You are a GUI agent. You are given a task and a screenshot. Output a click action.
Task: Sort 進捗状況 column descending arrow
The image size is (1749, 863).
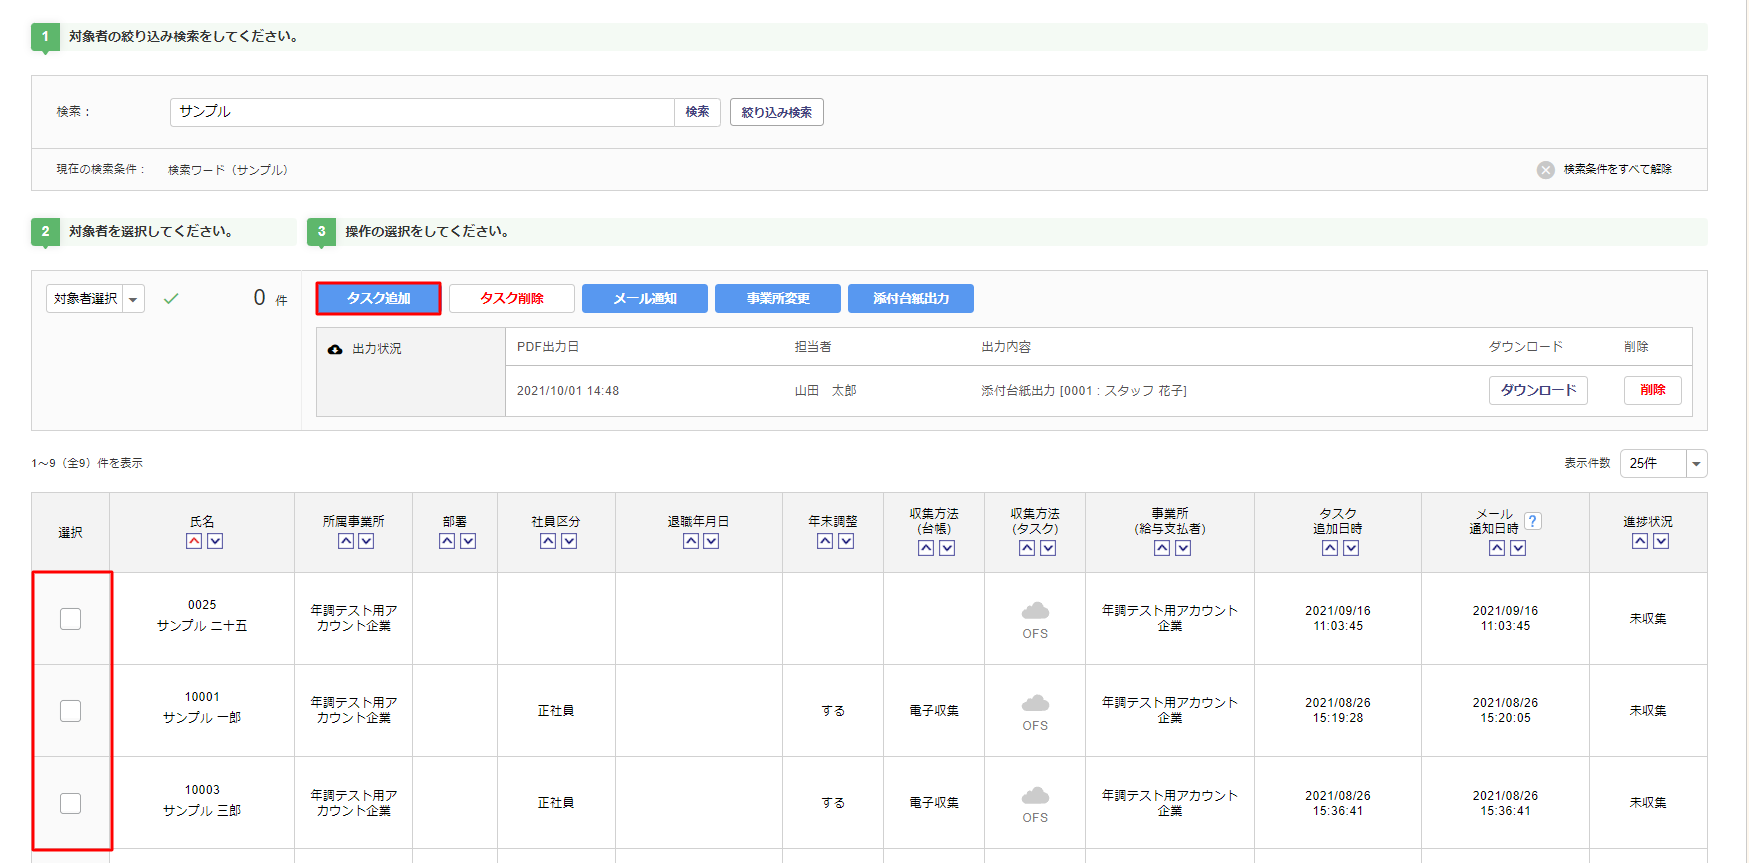1661,541
